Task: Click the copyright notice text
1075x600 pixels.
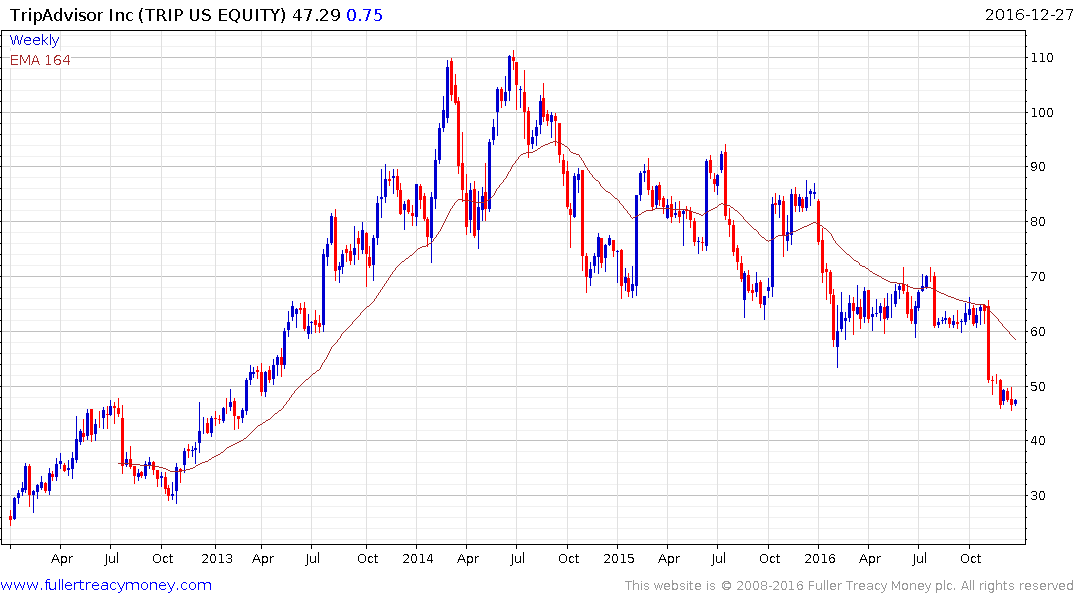Action: [849, 586]
